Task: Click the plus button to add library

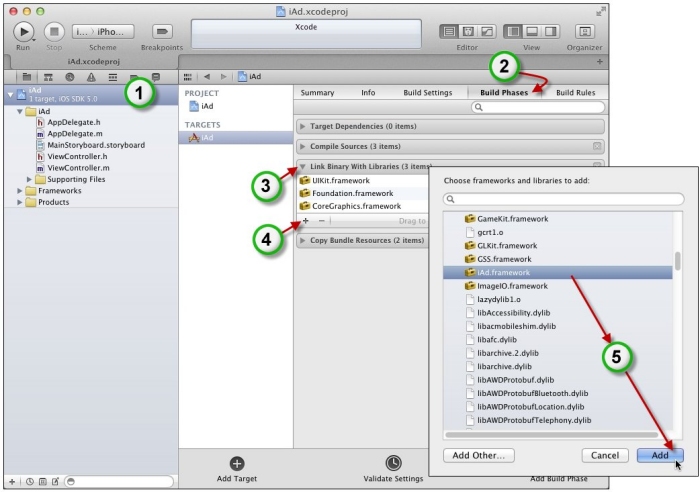Action: point(306,221)
